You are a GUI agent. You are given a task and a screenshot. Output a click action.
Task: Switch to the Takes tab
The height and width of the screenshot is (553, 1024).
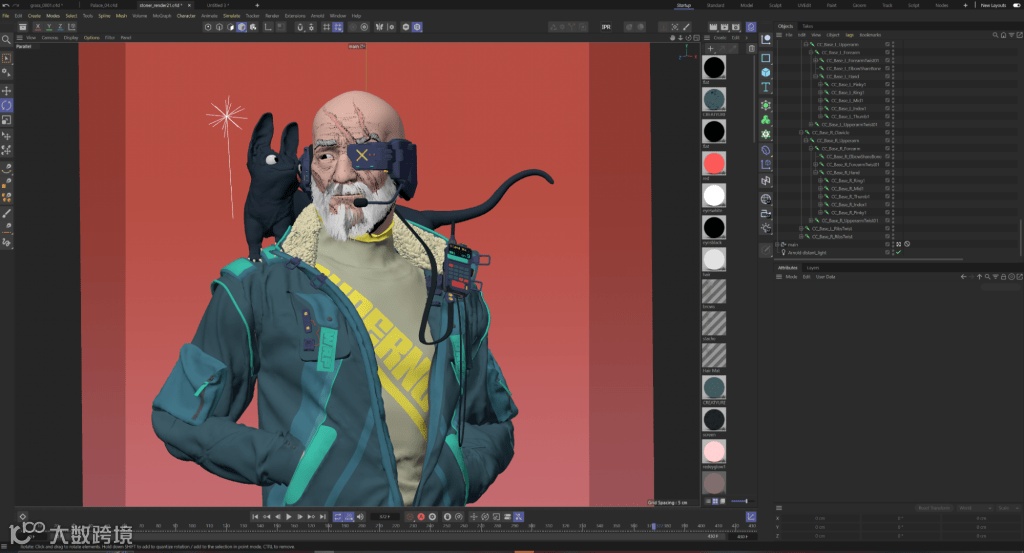pyautogui.click(x=807, y=26)
